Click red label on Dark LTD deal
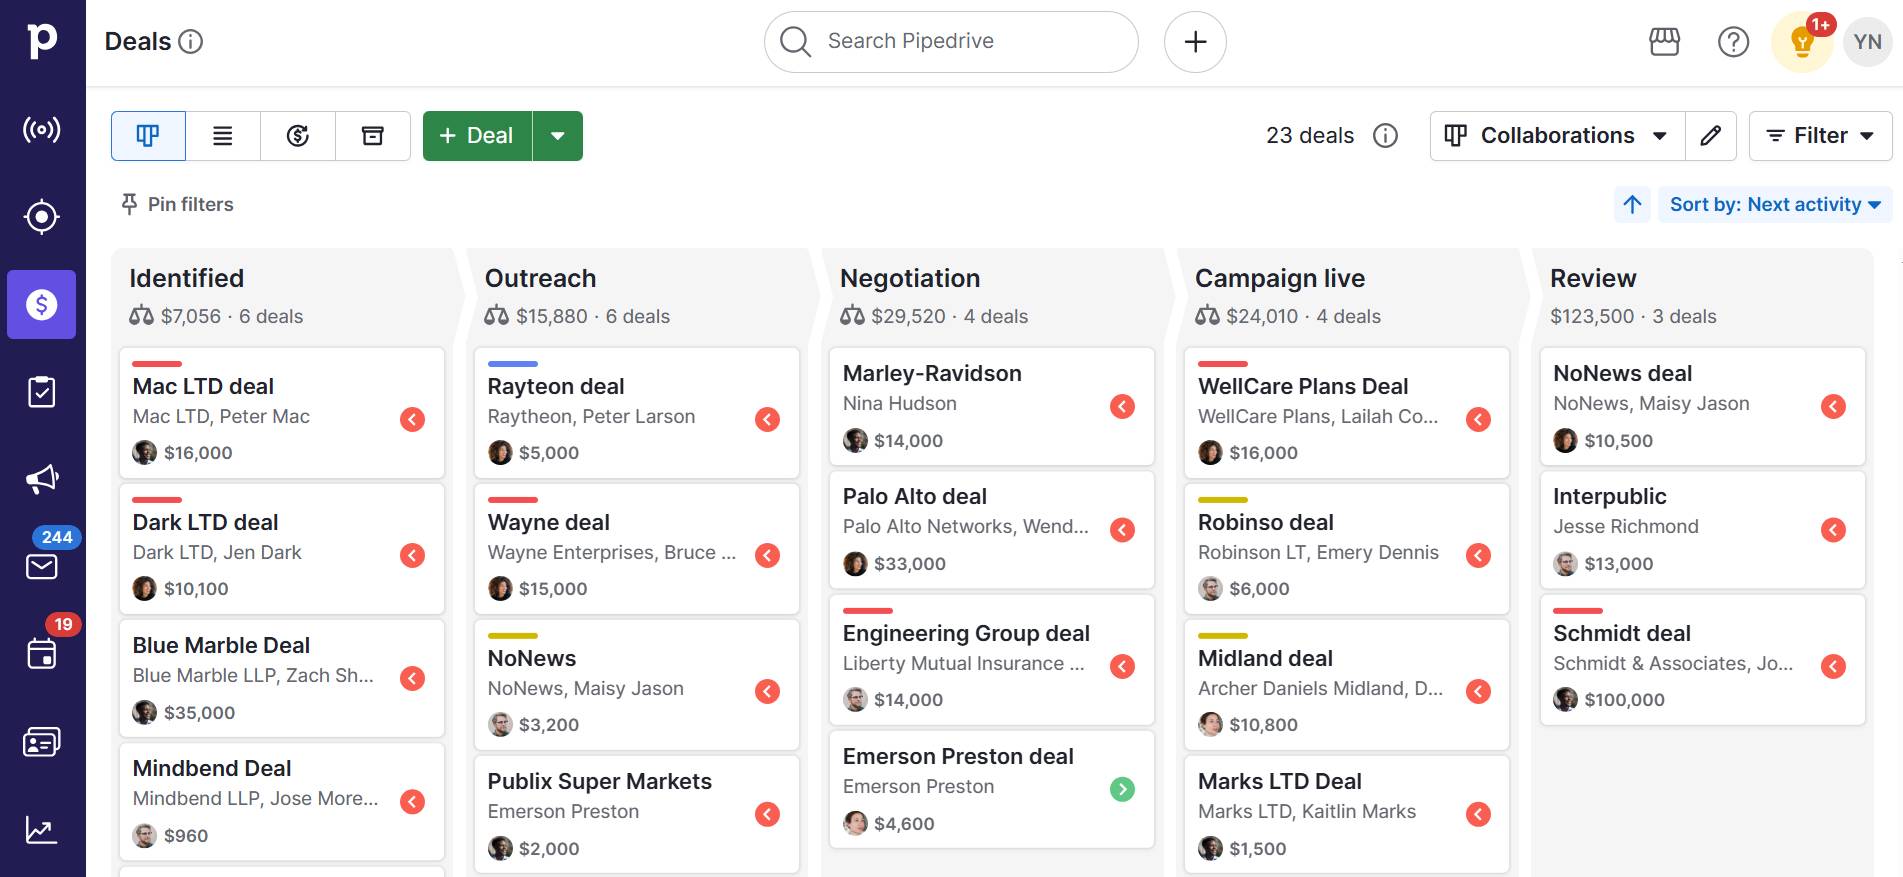The height and width of the screenshot is (877, 1903). [157, 499]
